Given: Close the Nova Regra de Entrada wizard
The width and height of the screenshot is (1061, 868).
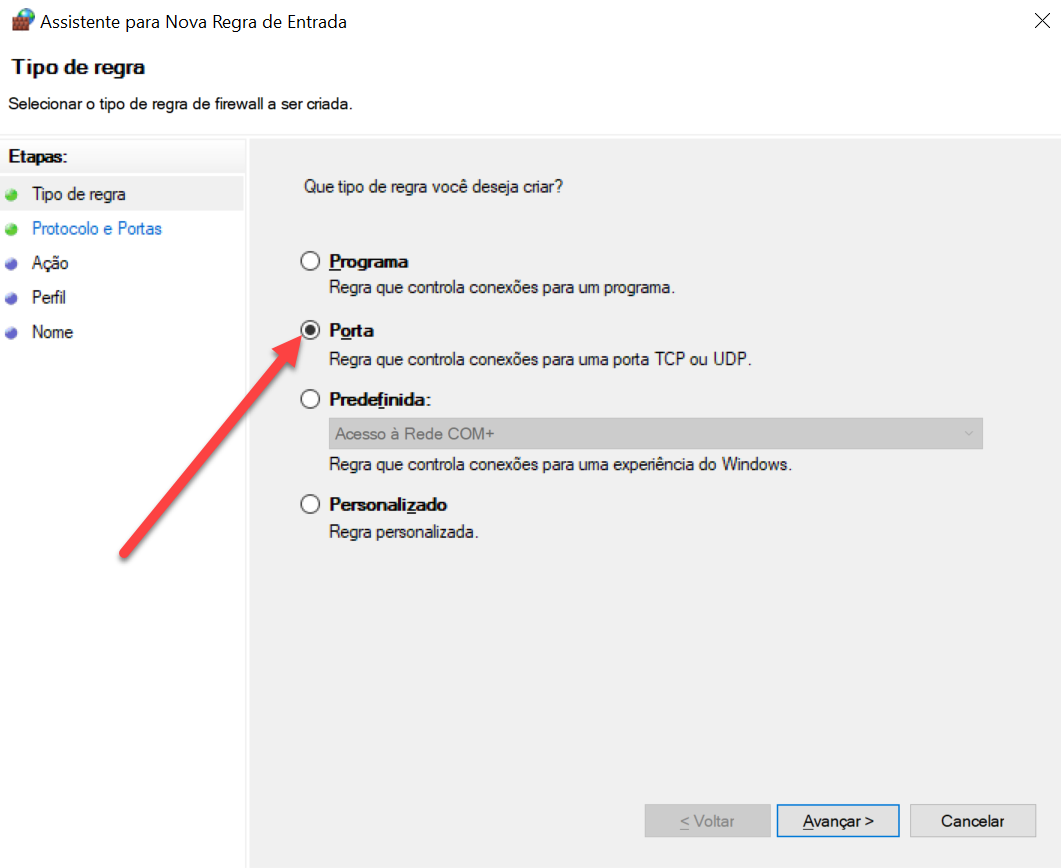Looking at the screenshot, I should point(1041,20).
